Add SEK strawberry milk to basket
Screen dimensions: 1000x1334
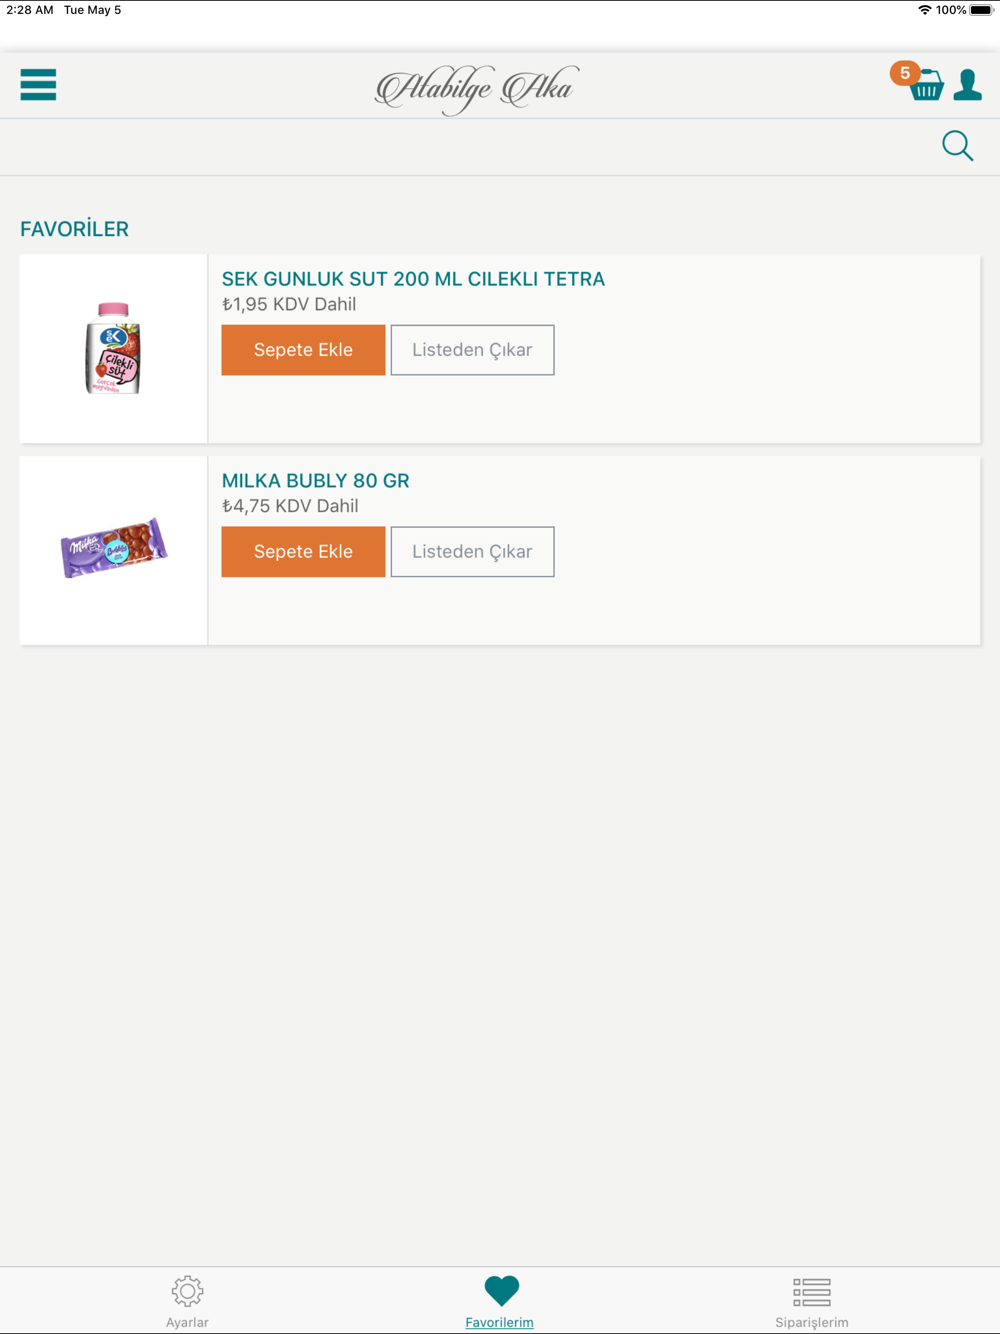coord(303,350)
